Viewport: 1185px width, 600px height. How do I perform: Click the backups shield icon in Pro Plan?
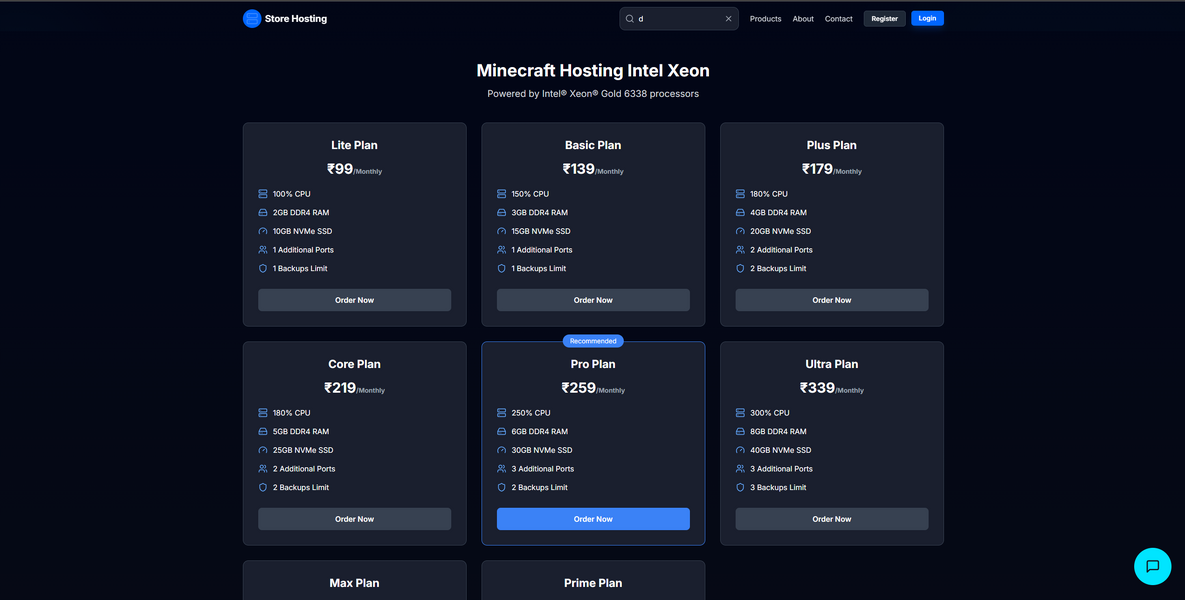pyautogui.click(x=502, y=487)
